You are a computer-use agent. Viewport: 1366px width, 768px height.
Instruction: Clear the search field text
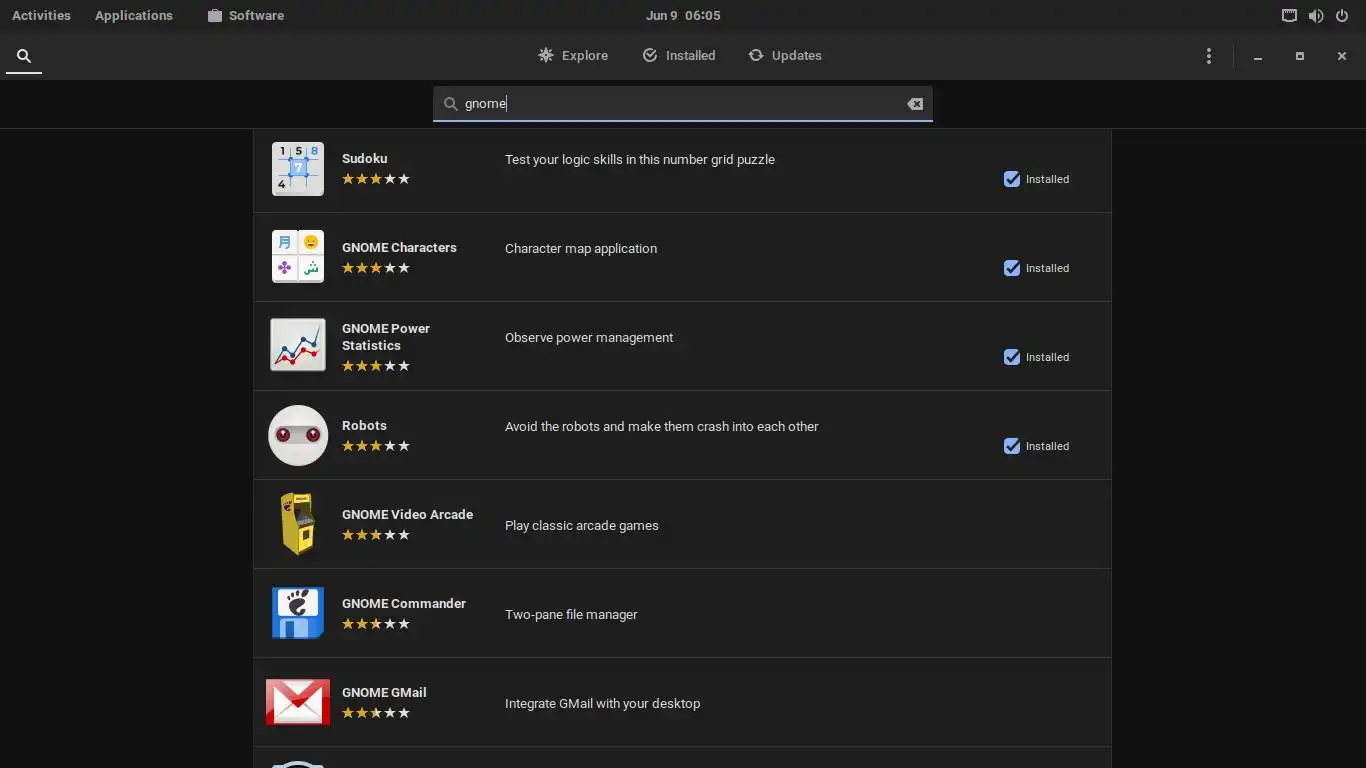[x=915, y=104]
